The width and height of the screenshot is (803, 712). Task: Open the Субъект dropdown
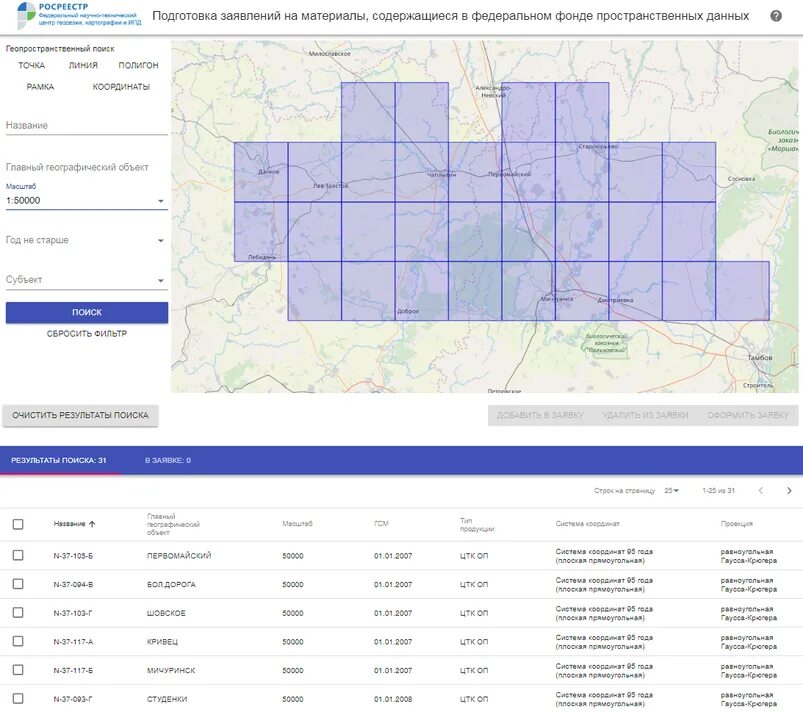point(87,280)
